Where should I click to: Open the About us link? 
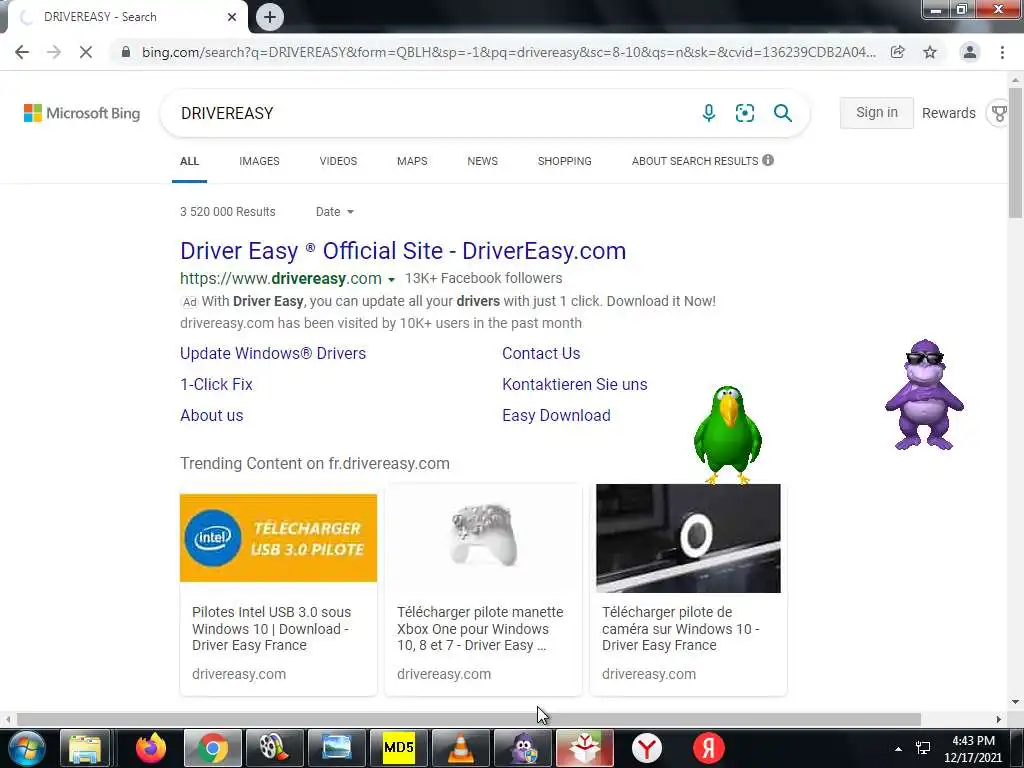pyautogui.click(x=212, y=415)
